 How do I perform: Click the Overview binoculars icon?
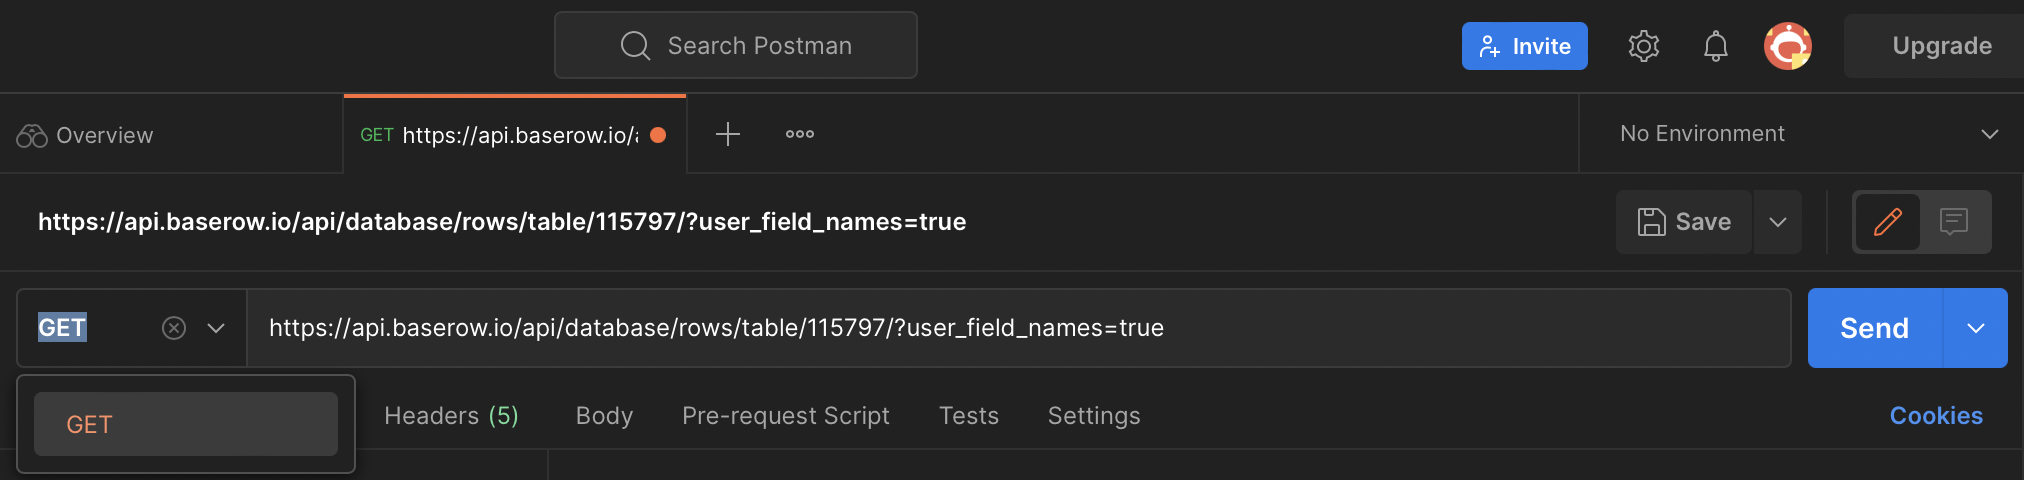32,136
